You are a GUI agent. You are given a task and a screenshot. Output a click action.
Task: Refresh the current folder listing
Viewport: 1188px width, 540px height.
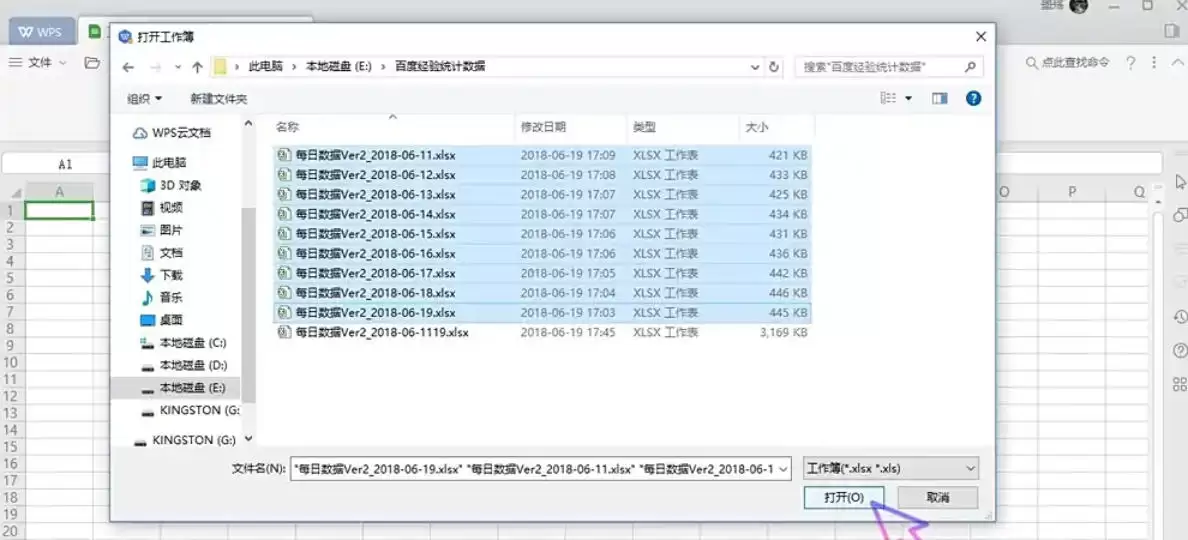(x=774, y=67)
